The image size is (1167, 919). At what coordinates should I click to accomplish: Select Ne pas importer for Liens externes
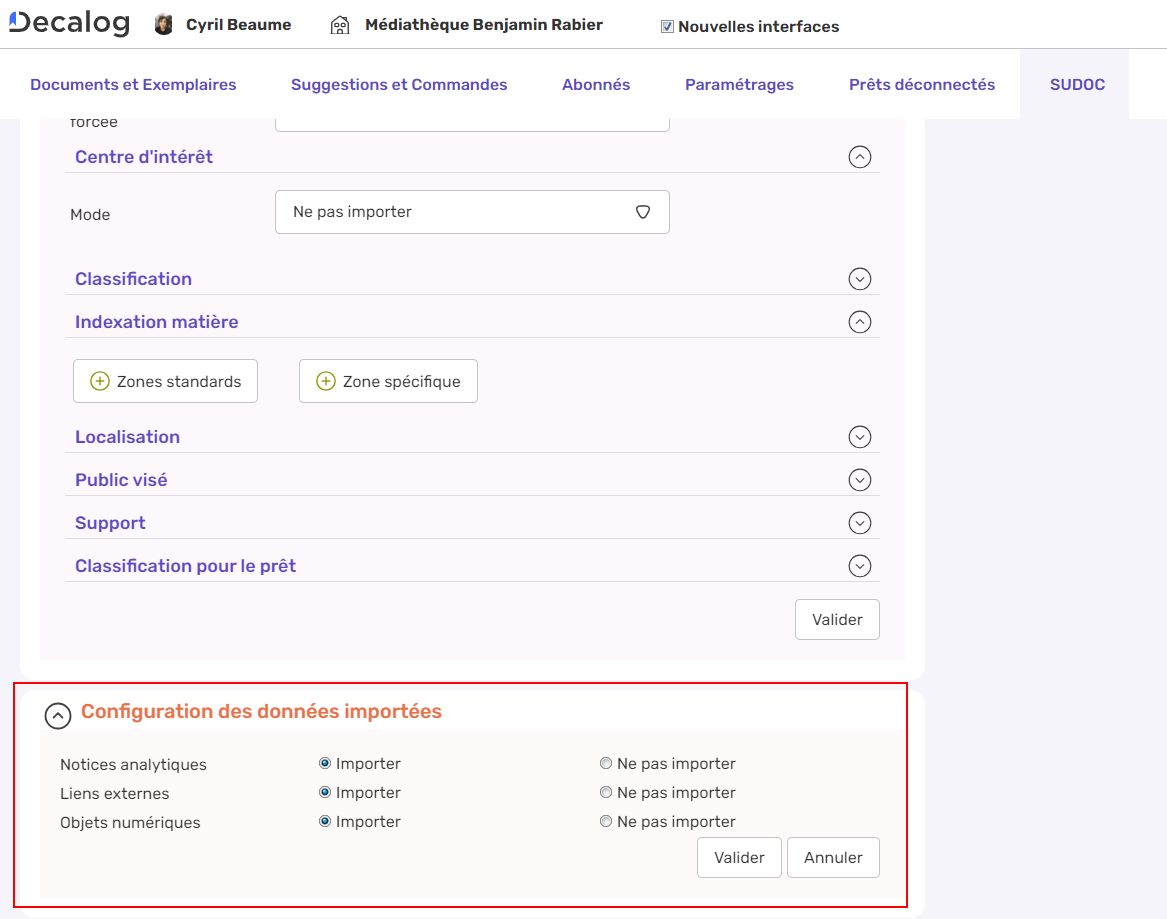coord(606,793)
